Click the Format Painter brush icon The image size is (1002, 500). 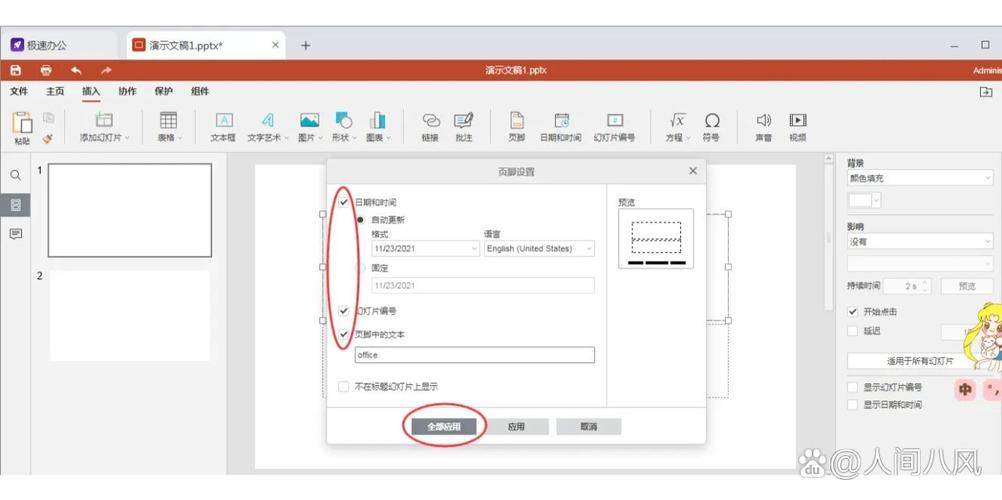click(48, 138)
